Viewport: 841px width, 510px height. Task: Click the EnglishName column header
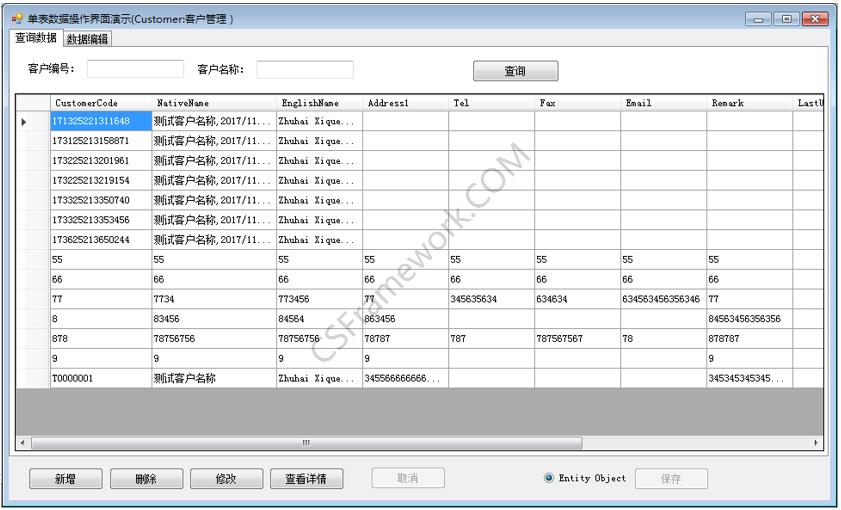[318, 103]
